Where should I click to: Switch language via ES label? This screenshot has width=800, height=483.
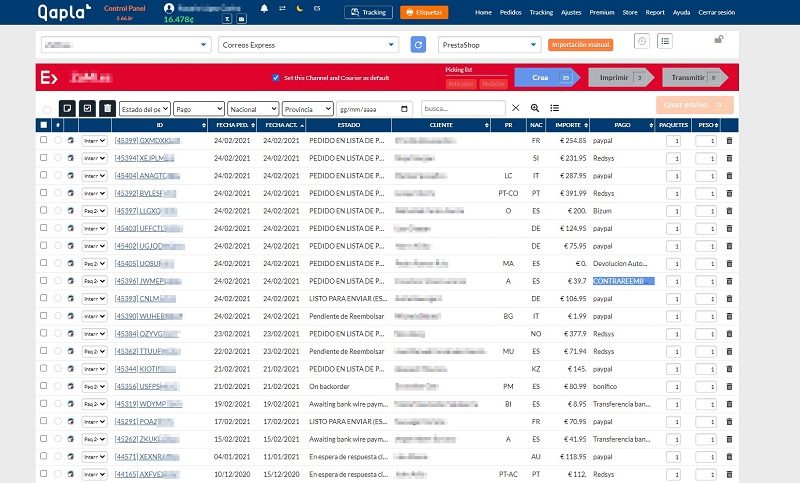coord(317,8)
